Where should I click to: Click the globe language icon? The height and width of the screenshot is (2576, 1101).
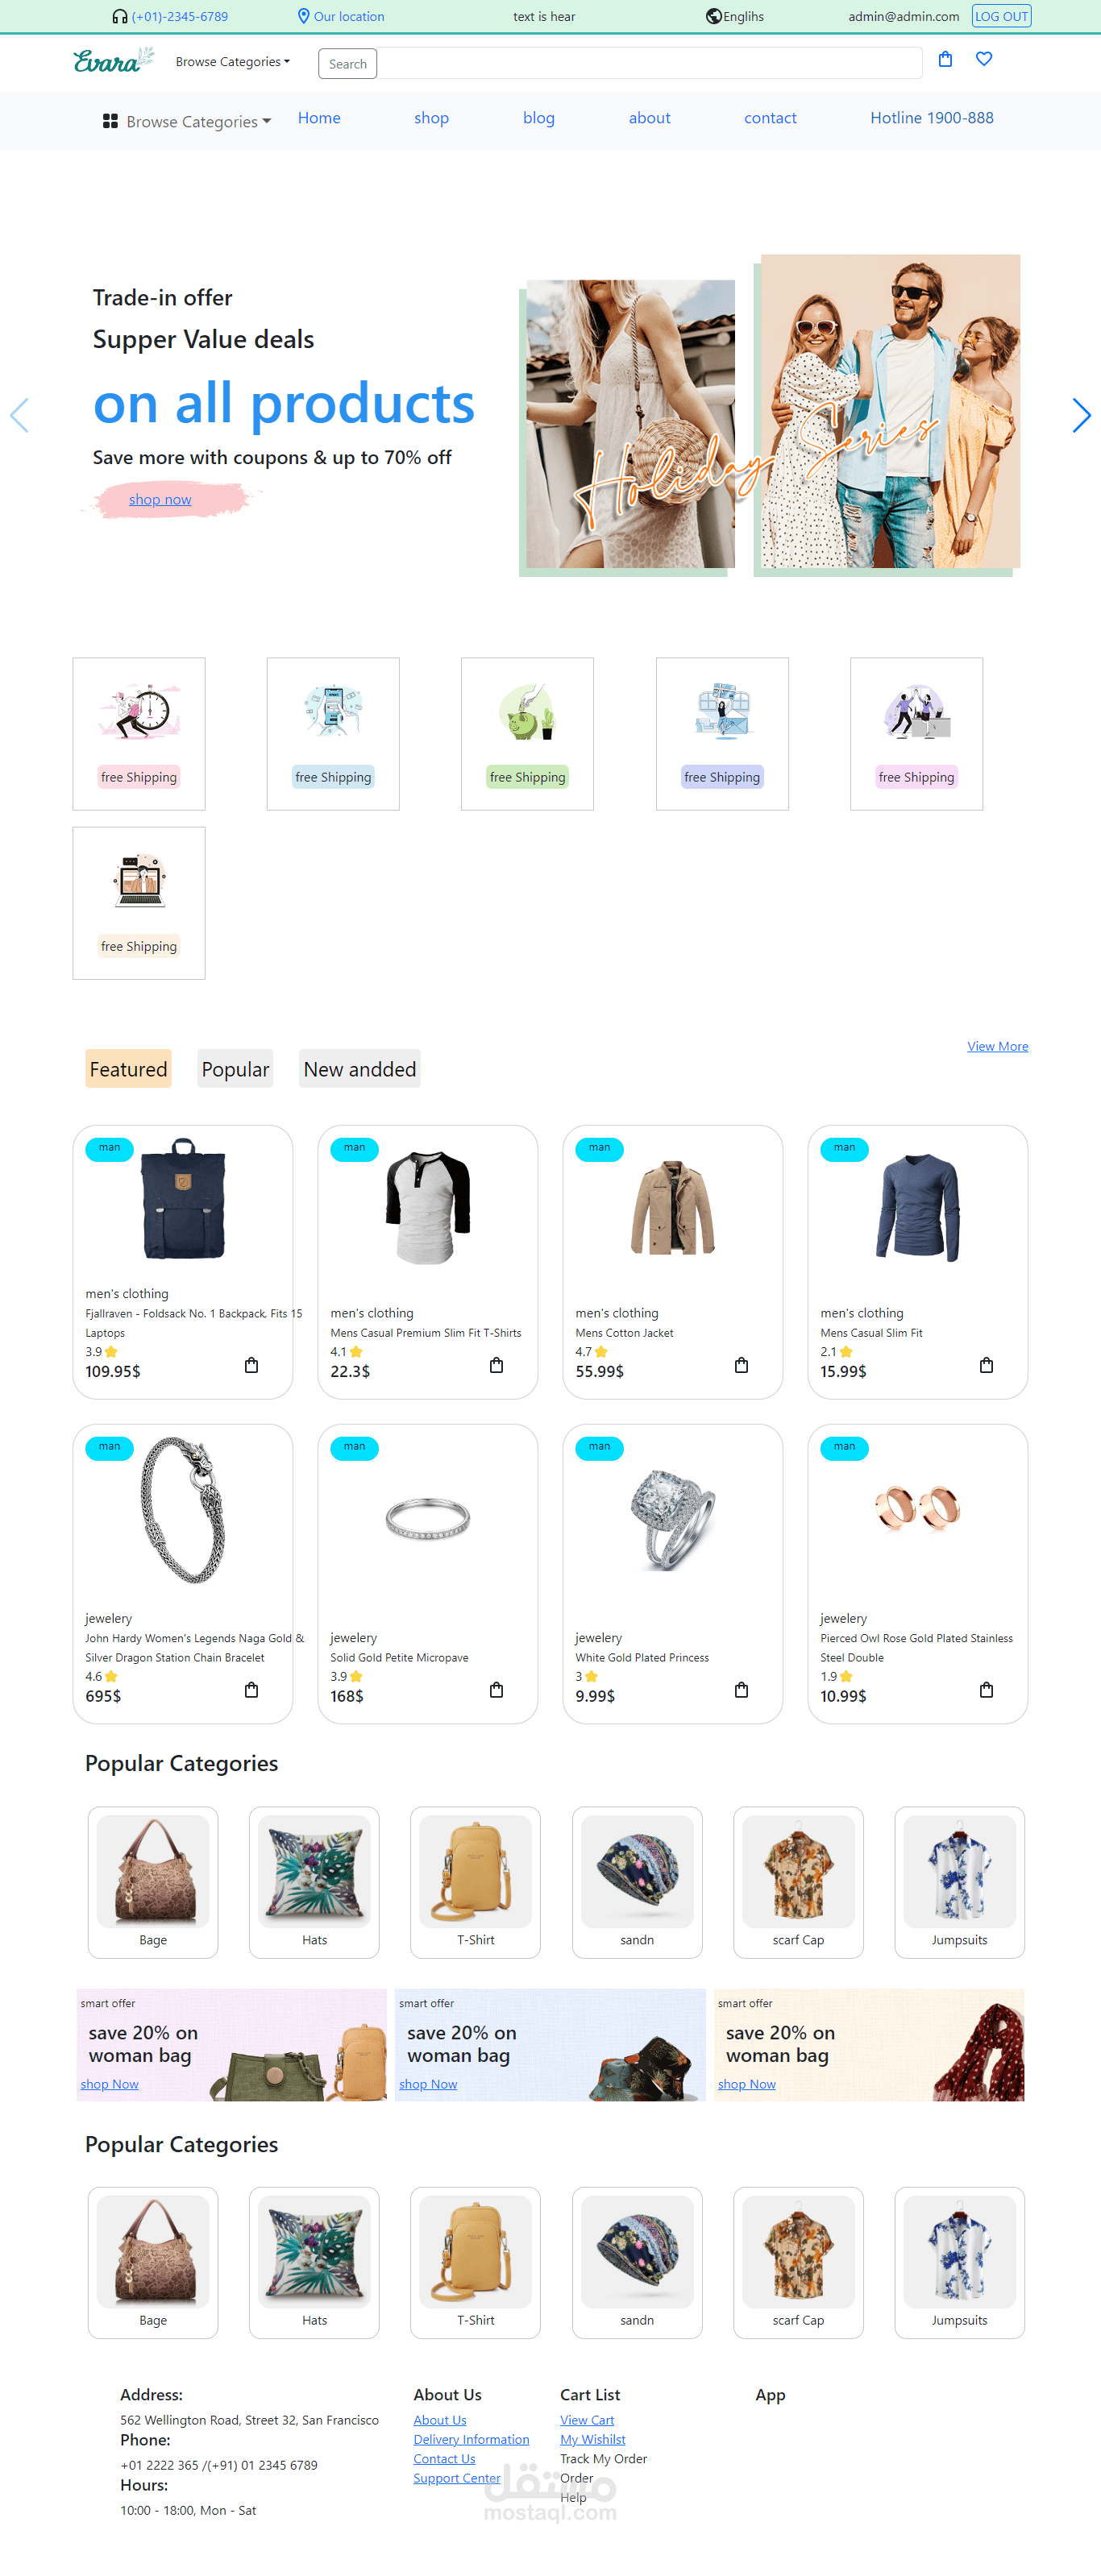click(714, 16)
